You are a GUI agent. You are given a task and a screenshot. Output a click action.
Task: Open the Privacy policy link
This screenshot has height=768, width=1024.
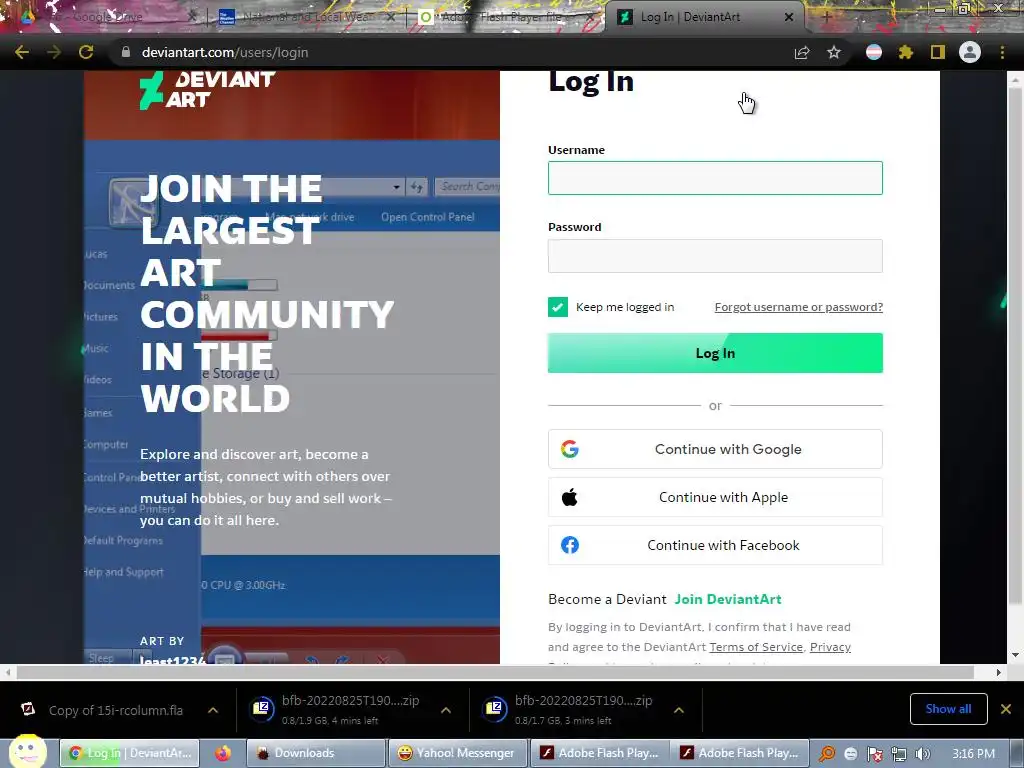point(830,647)
